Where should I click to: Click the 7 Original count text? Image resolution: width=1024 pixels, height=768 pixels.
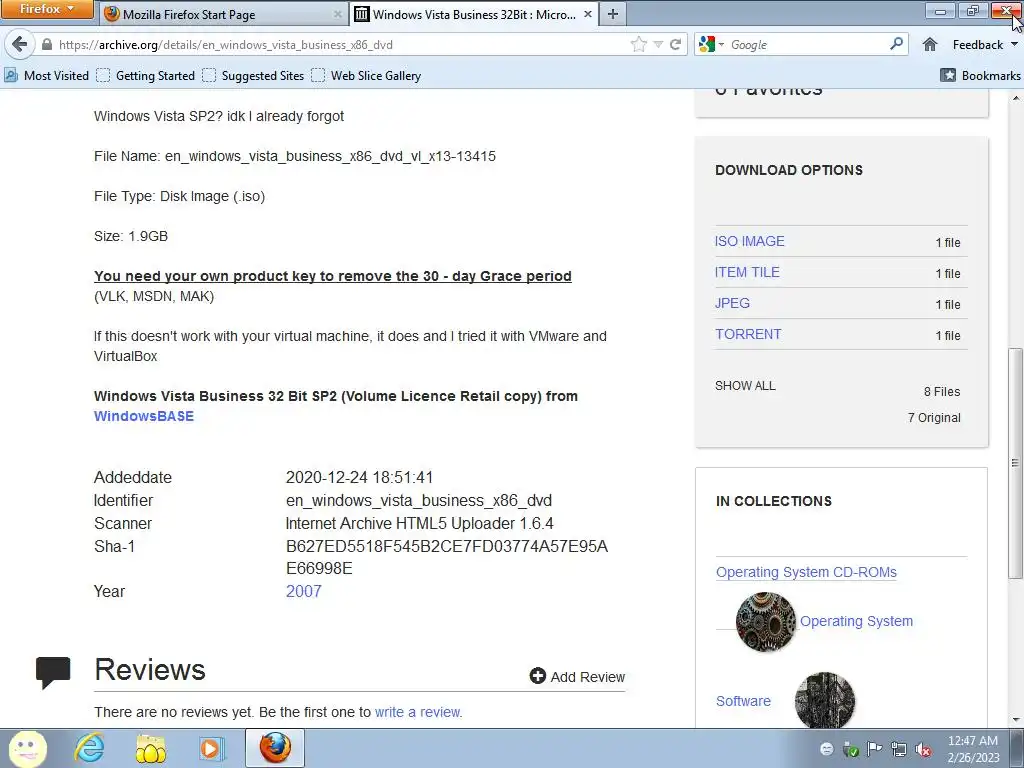pos(934,417)
